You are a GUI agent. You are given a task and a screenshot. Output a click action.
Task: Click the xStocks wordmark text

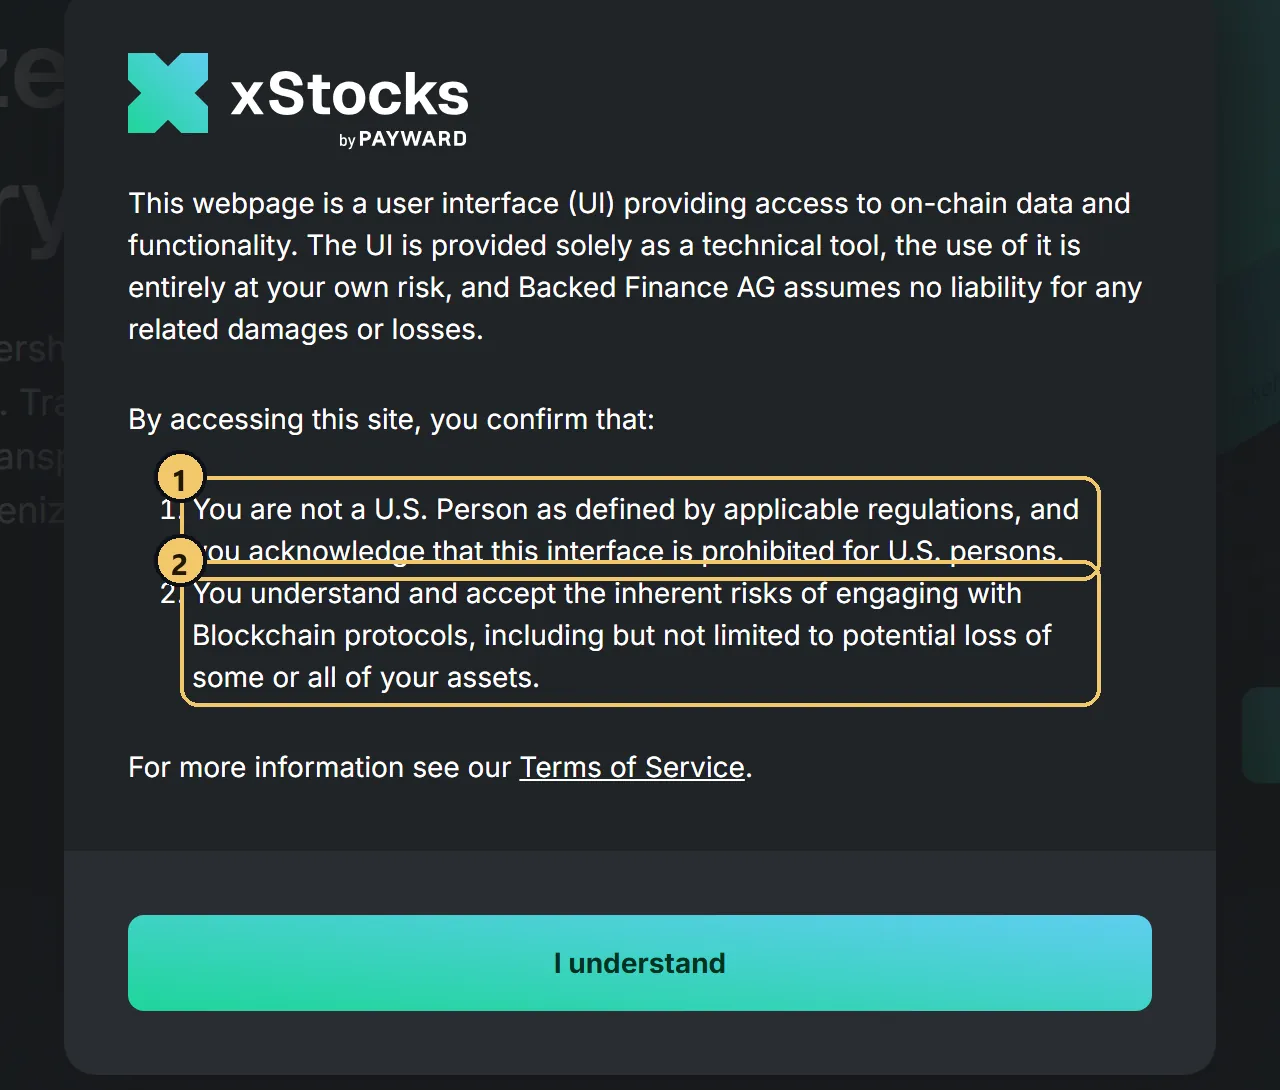coord(350,95)
